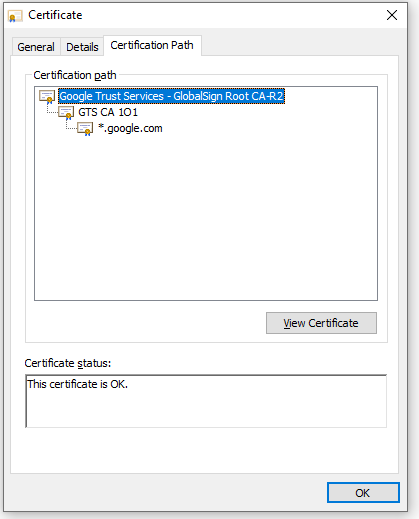Select the *.google.com certificate icon

pyautogui.click(x=85, y=129)
